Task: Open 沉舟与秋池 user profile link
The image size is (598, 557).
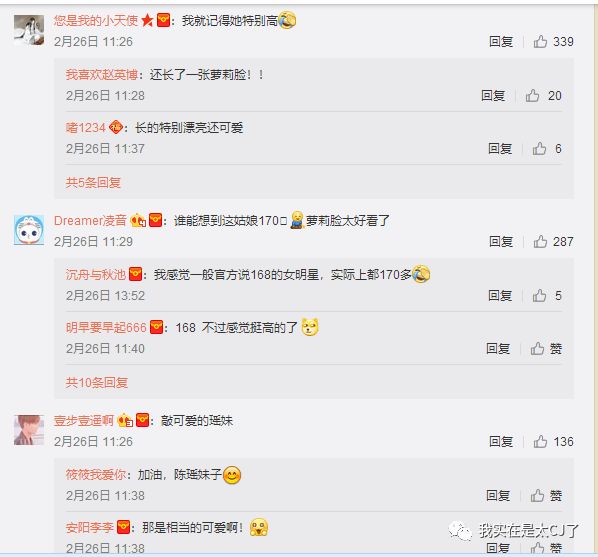Action: tap(95, 274)
